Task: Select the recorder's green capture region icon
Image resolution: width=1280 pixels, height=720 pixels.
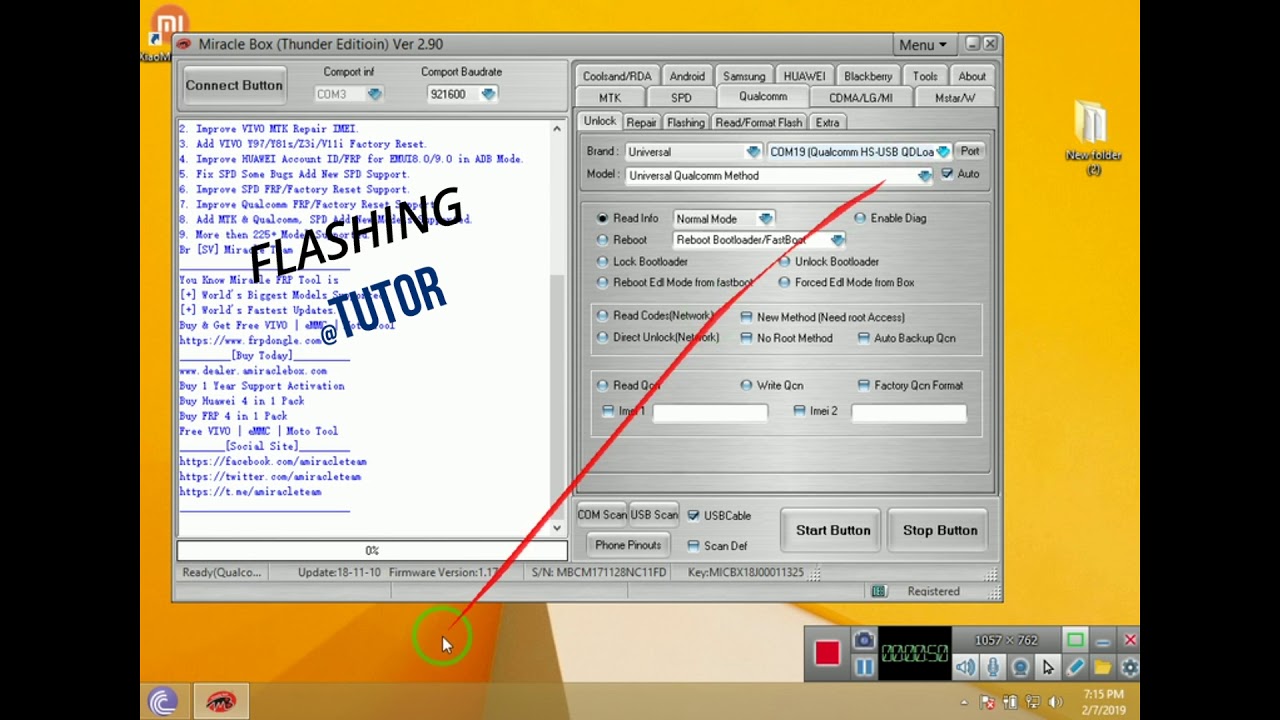Action: pyautogui.click(x=1075, y=640)
